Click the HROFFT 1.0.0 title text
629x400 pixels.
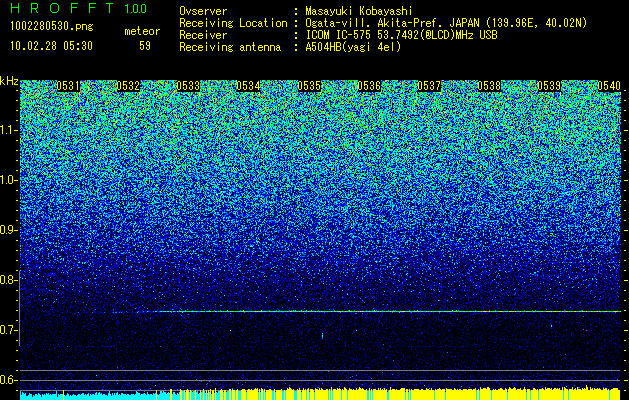tap(78, 8)
